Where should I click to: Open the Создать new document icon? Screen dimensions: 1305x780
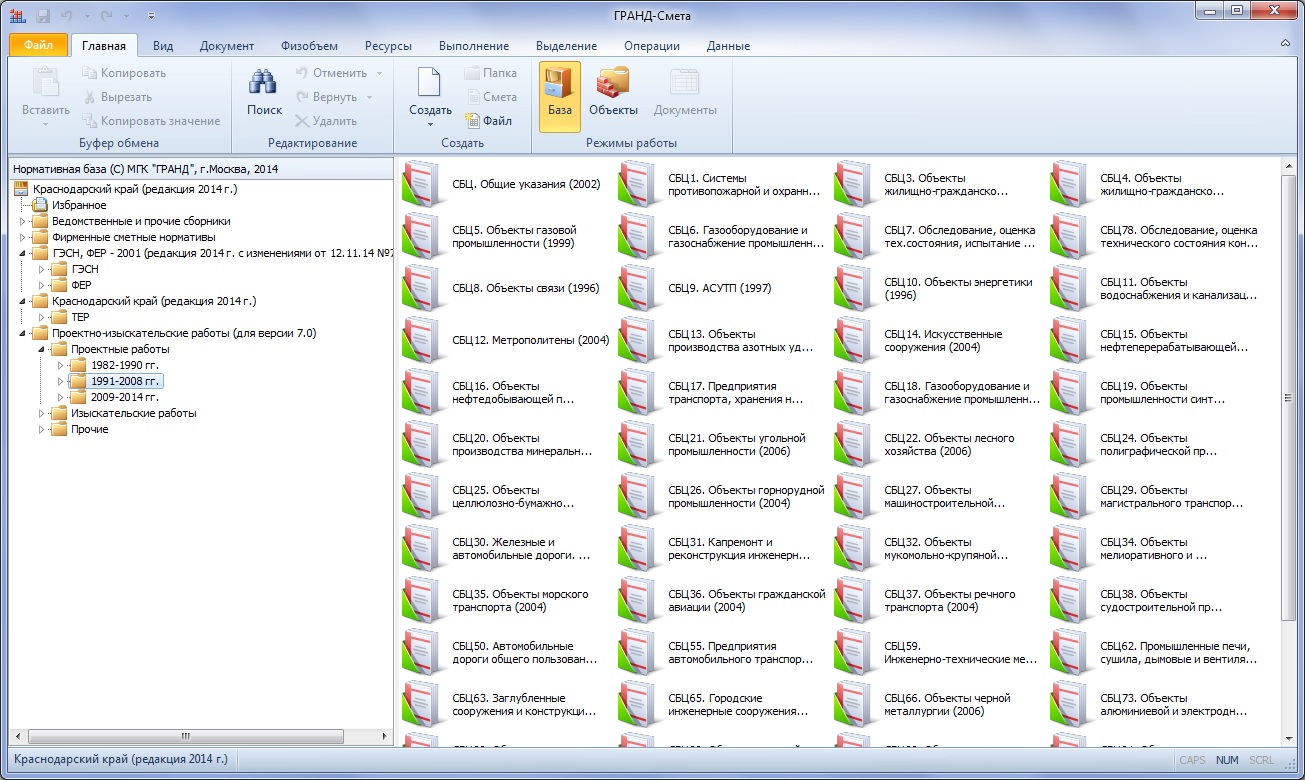pos(429,84)
